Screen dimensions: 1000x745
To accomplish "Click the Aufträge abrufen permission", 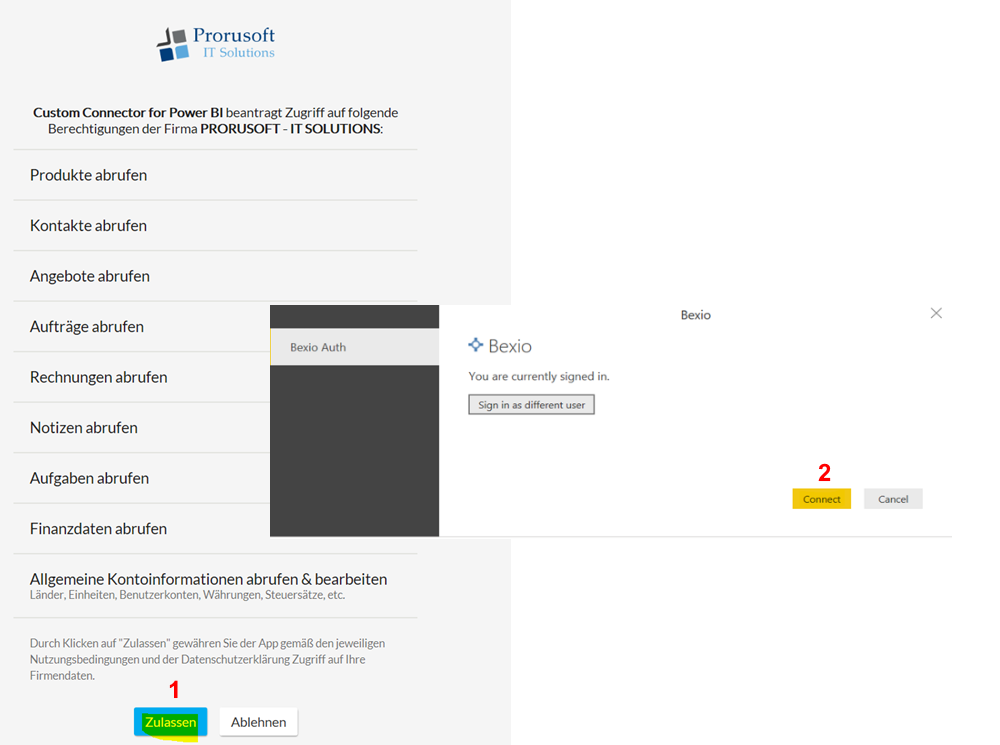I will coord(87,327).
